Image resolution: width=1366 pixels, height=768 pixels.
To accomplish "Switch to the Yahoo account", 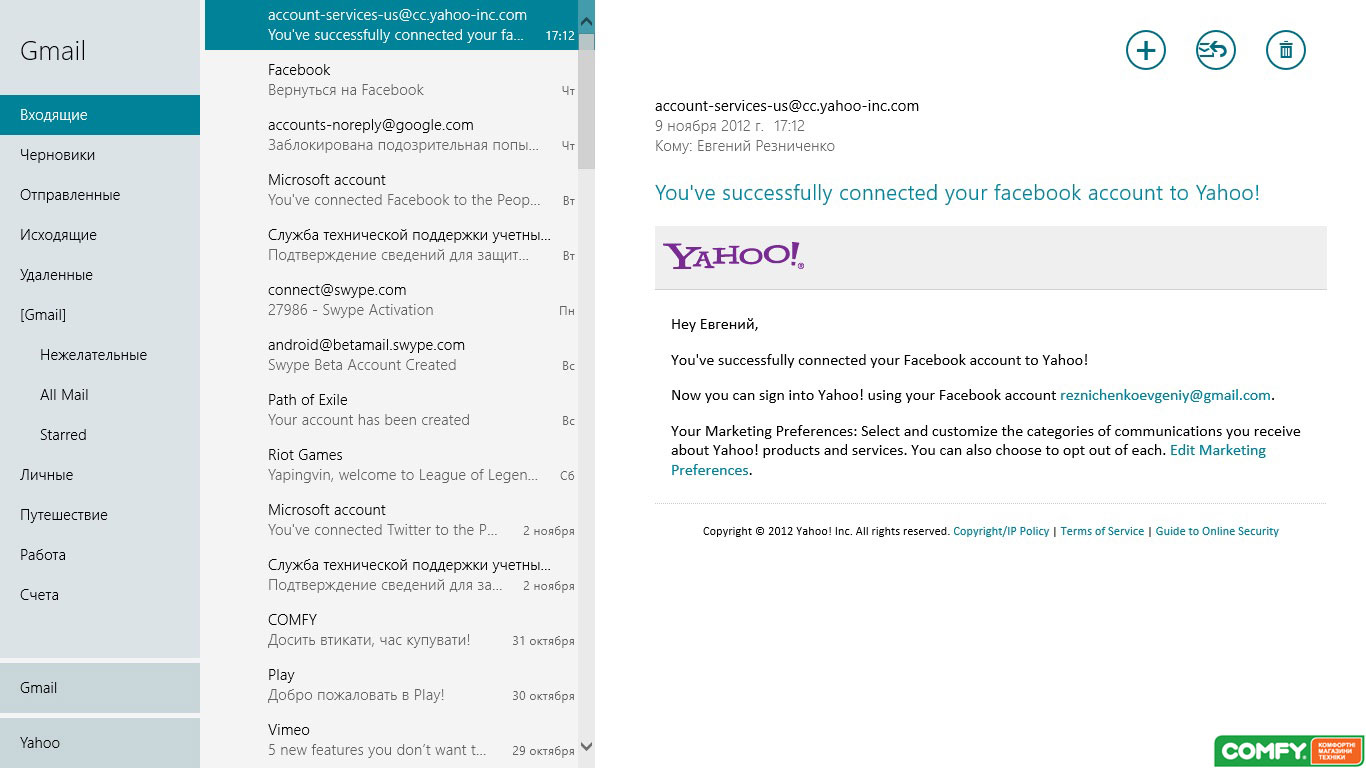I will pos(100,743).
